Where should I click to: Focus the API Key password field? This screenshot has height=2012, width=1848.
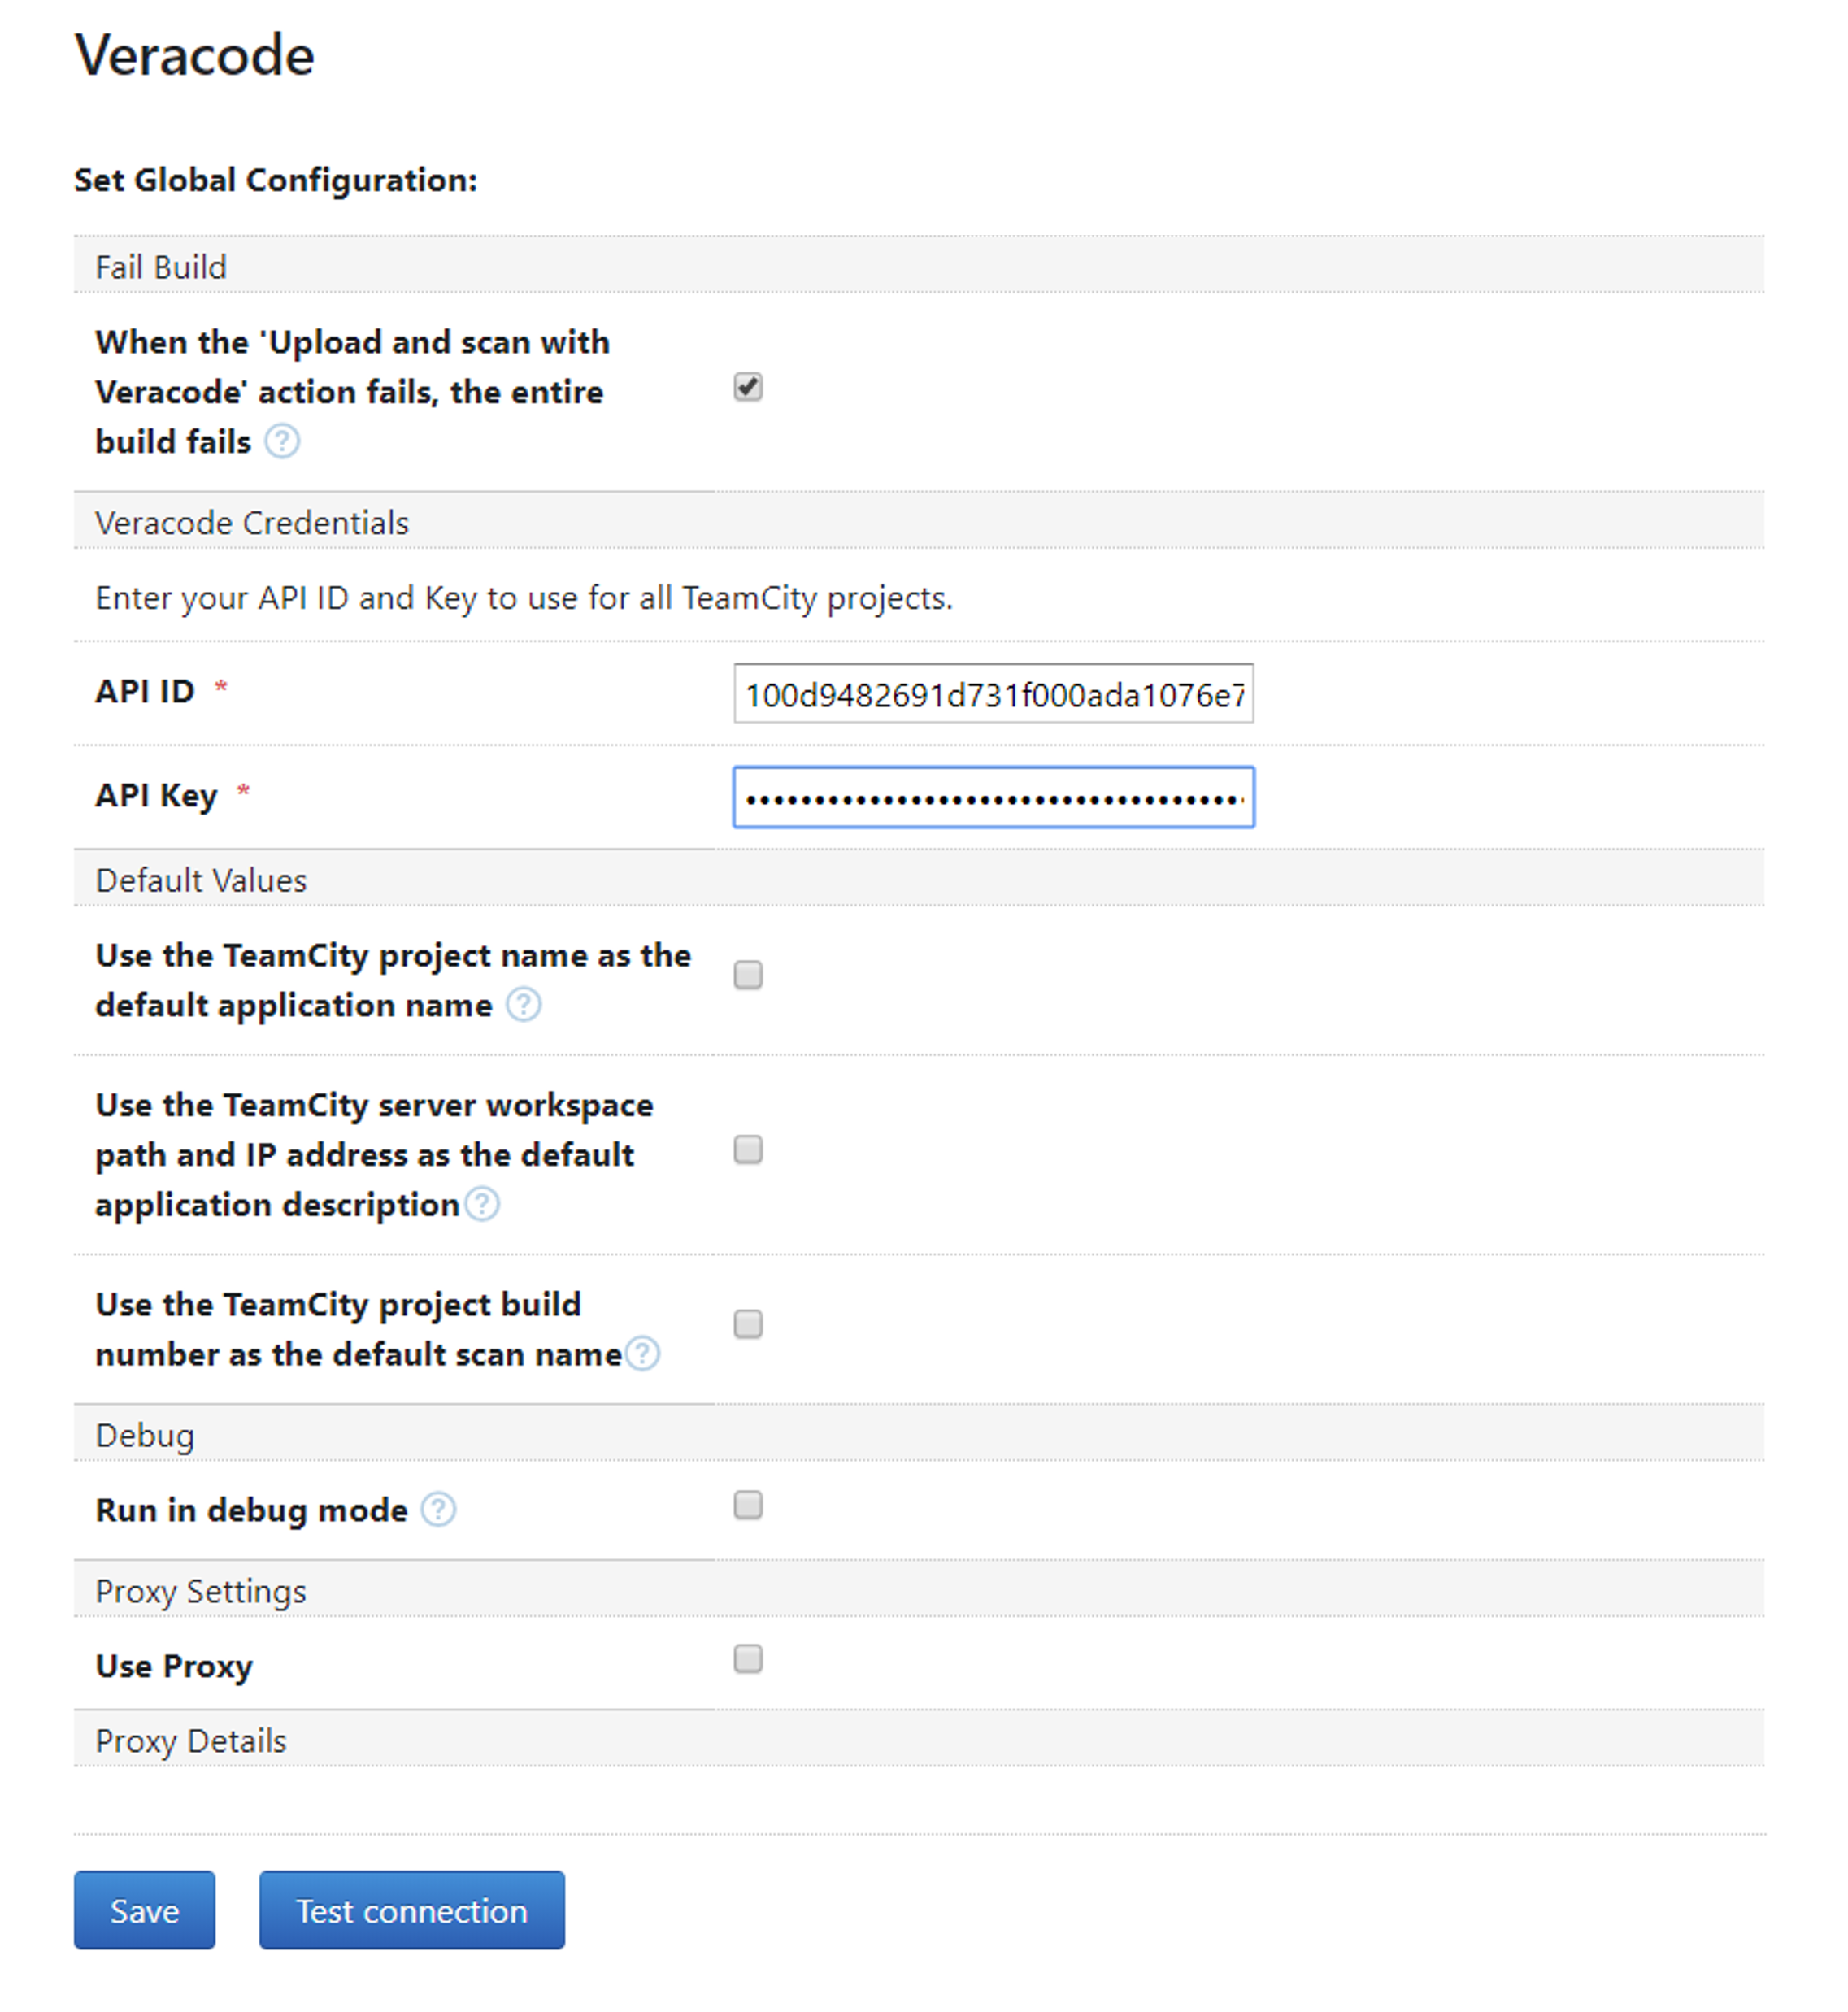(x=993, y=798)
